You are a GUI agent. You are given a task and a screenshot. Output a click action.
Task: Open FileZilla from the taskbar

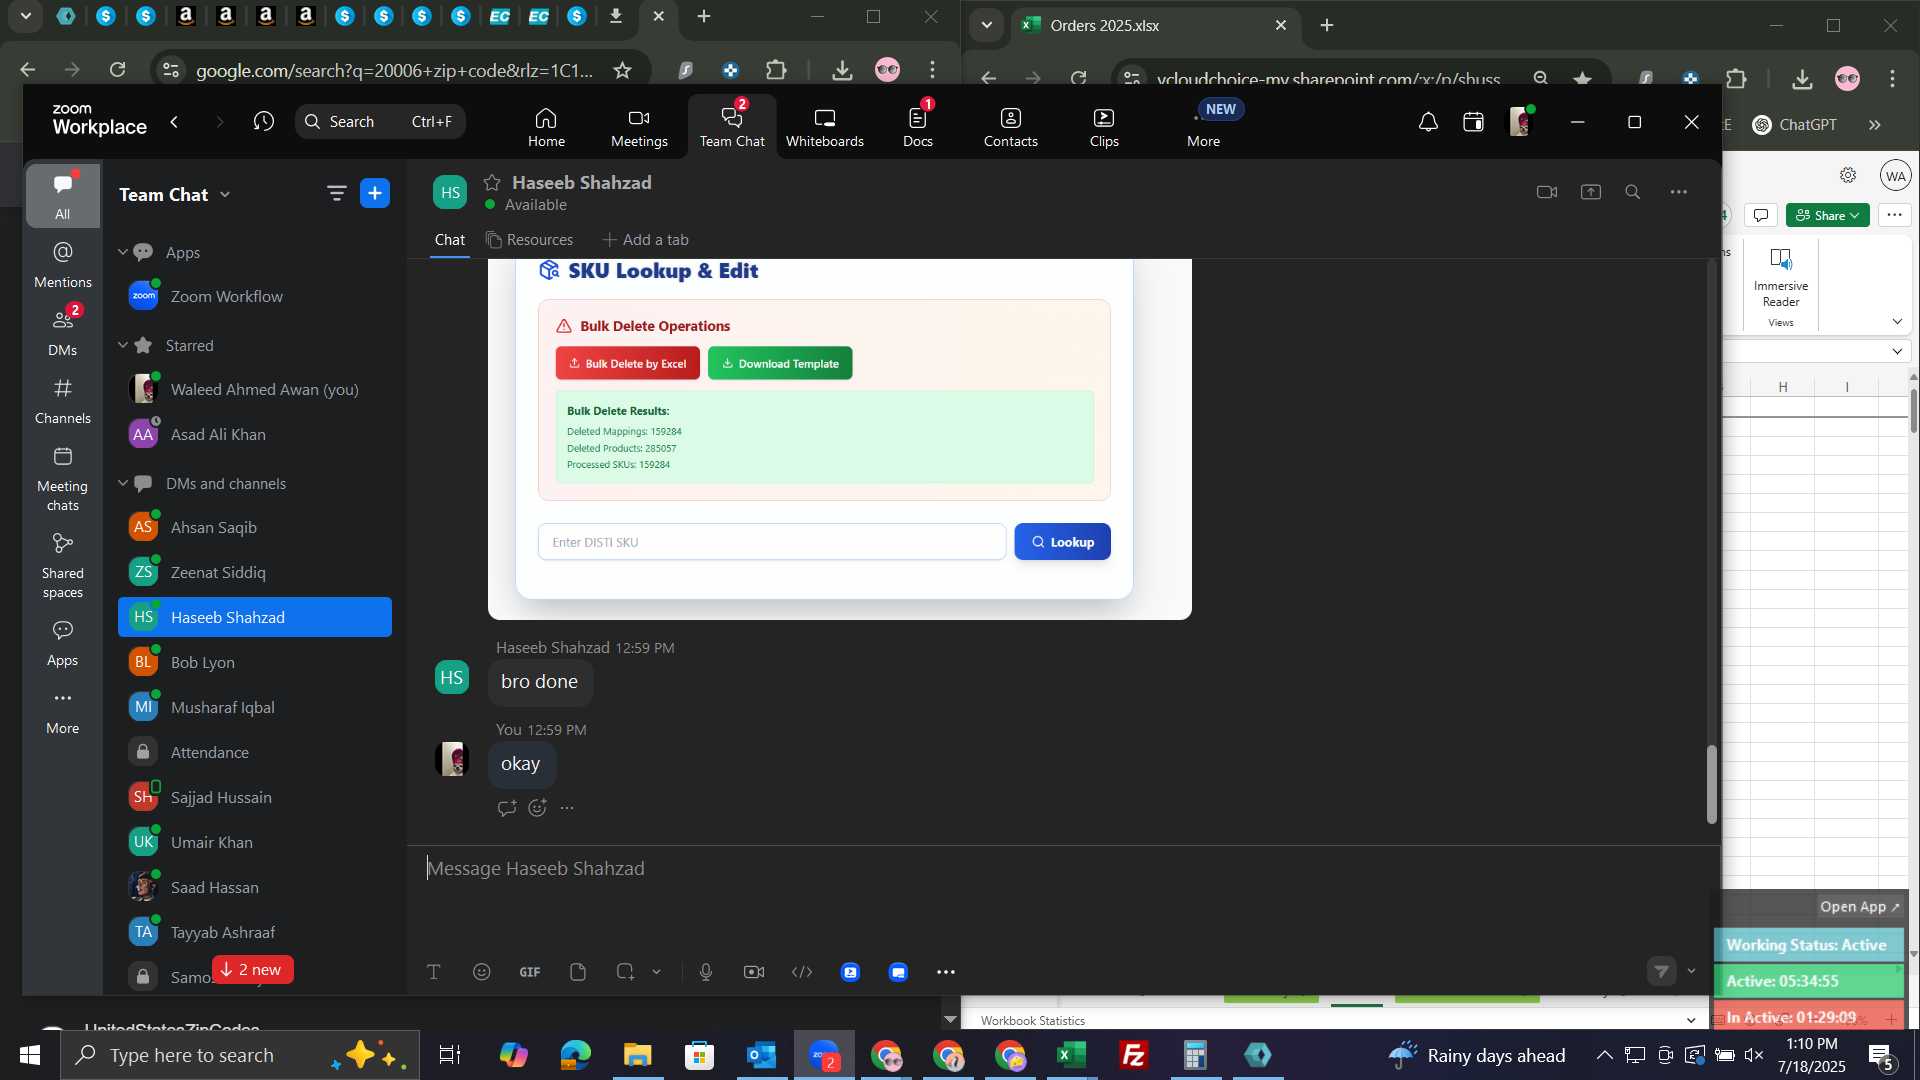[x=1133, y=1056]
